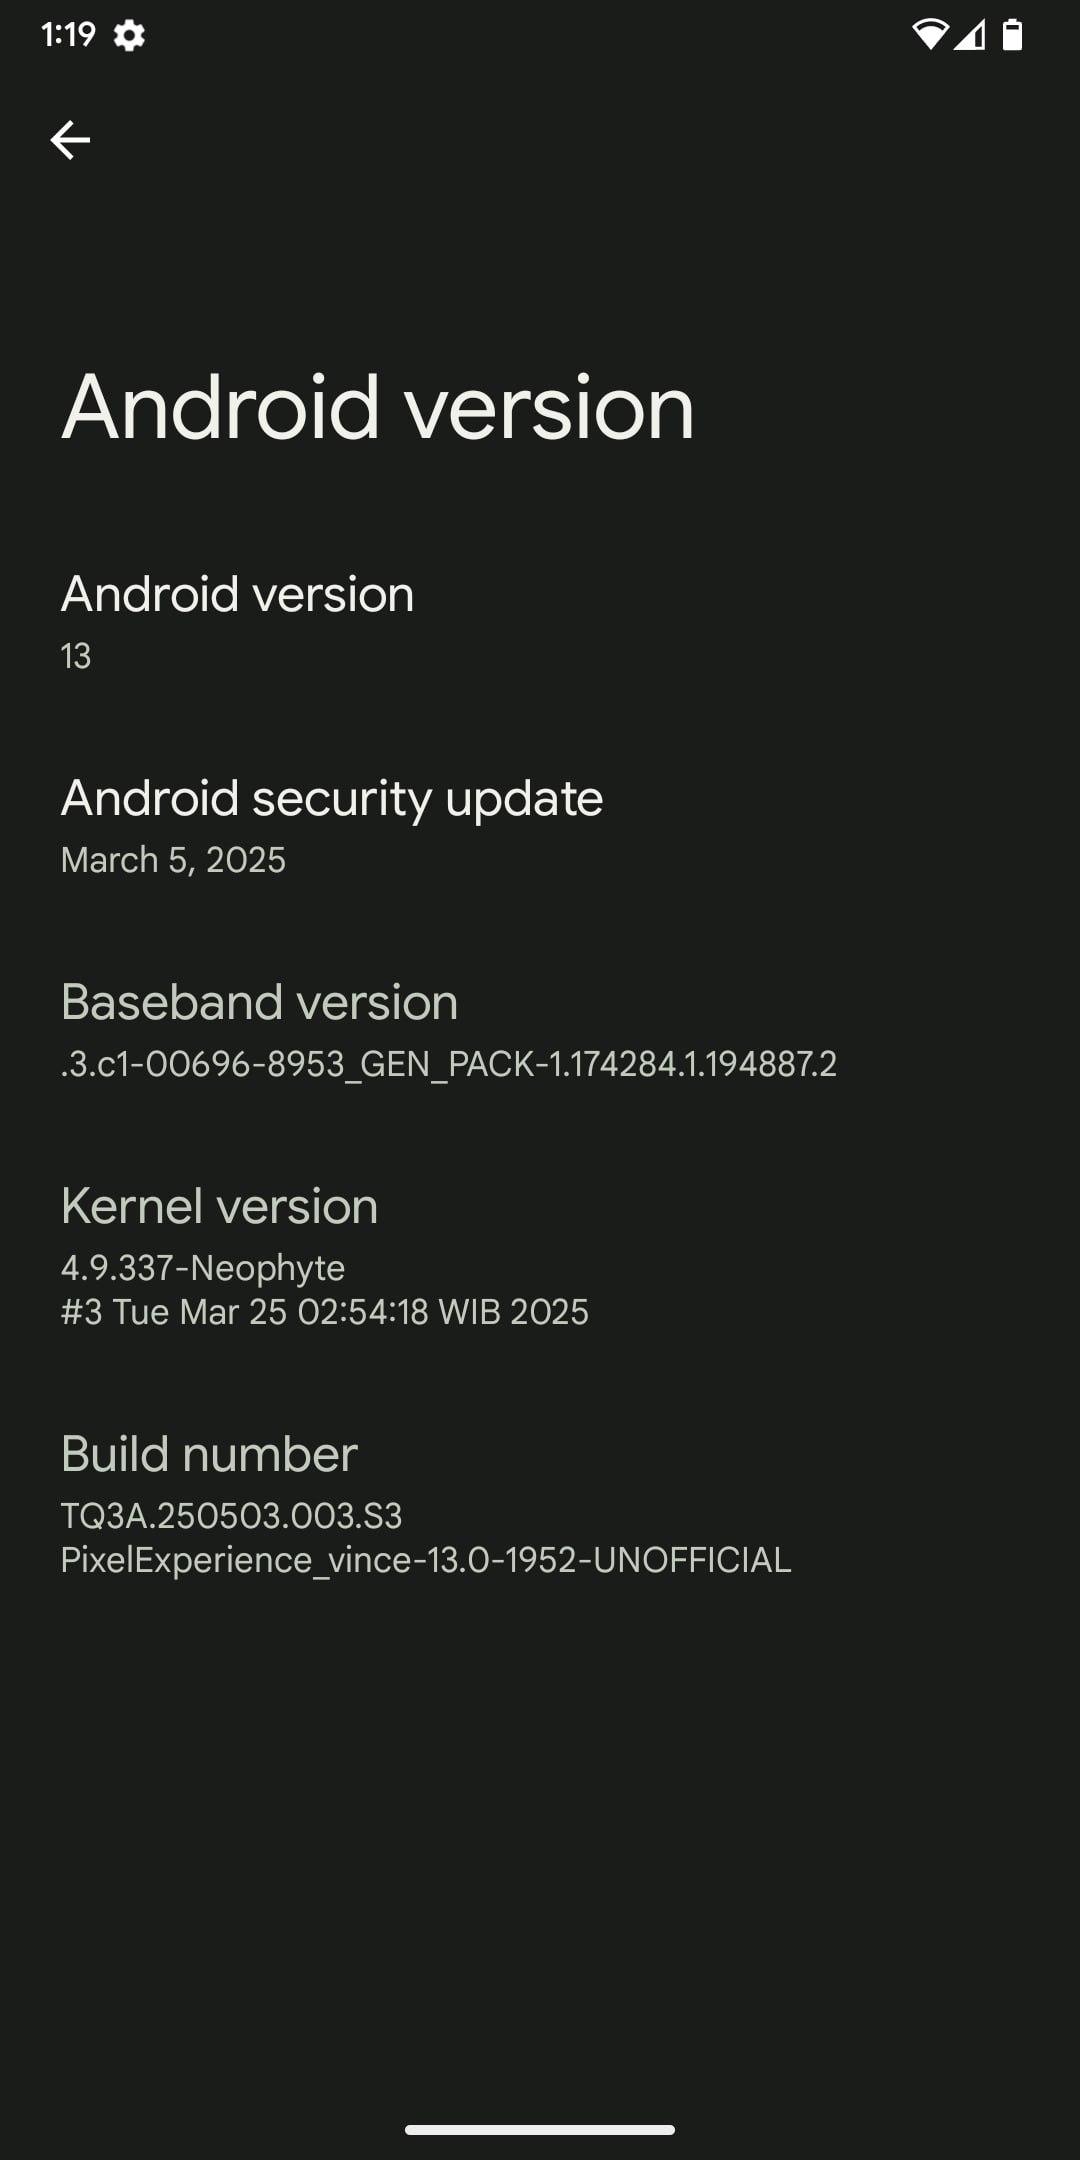Image resolution: width=1080 pixels, height=2160 pixels.
Task: Tap the TQ3A.250503.003.S3 build text
Action: coord(232,1516)
